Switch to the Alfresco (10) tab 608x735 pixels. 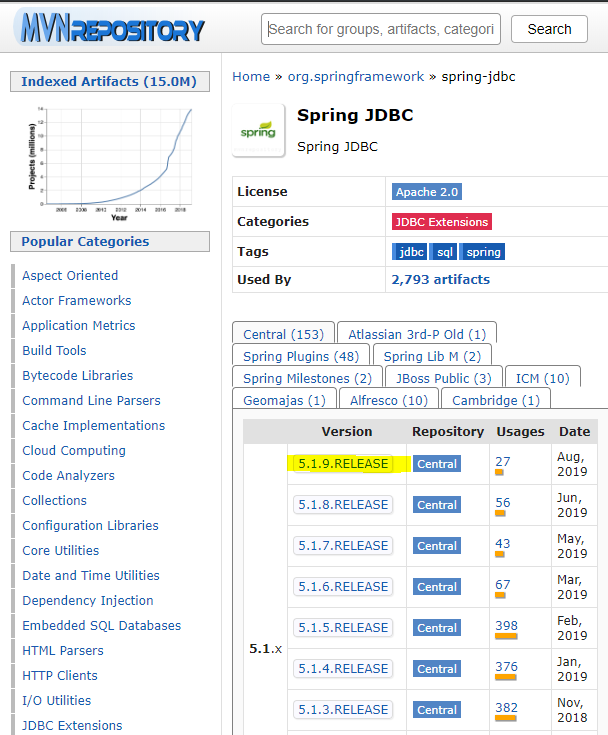pos(389,400)
